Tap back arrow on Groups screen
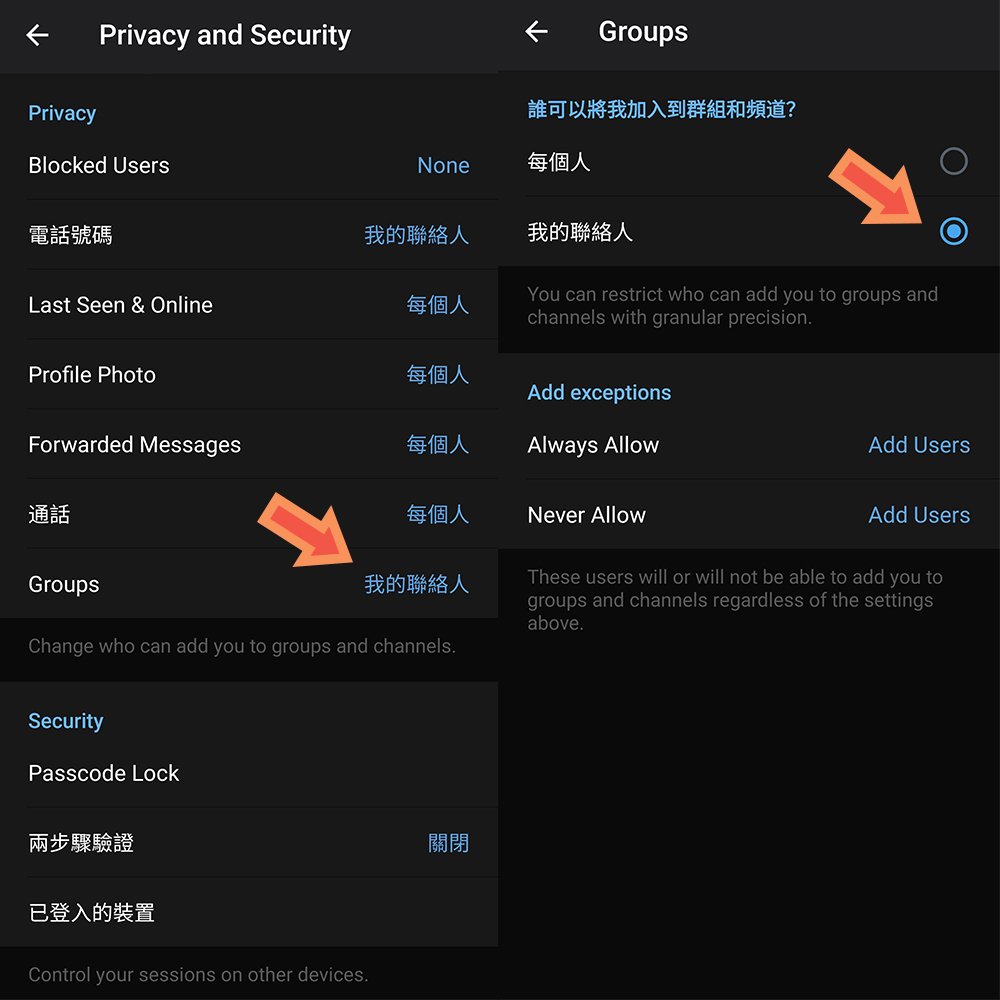Viewport: 1000px width, 1000px height. point(537,32)
